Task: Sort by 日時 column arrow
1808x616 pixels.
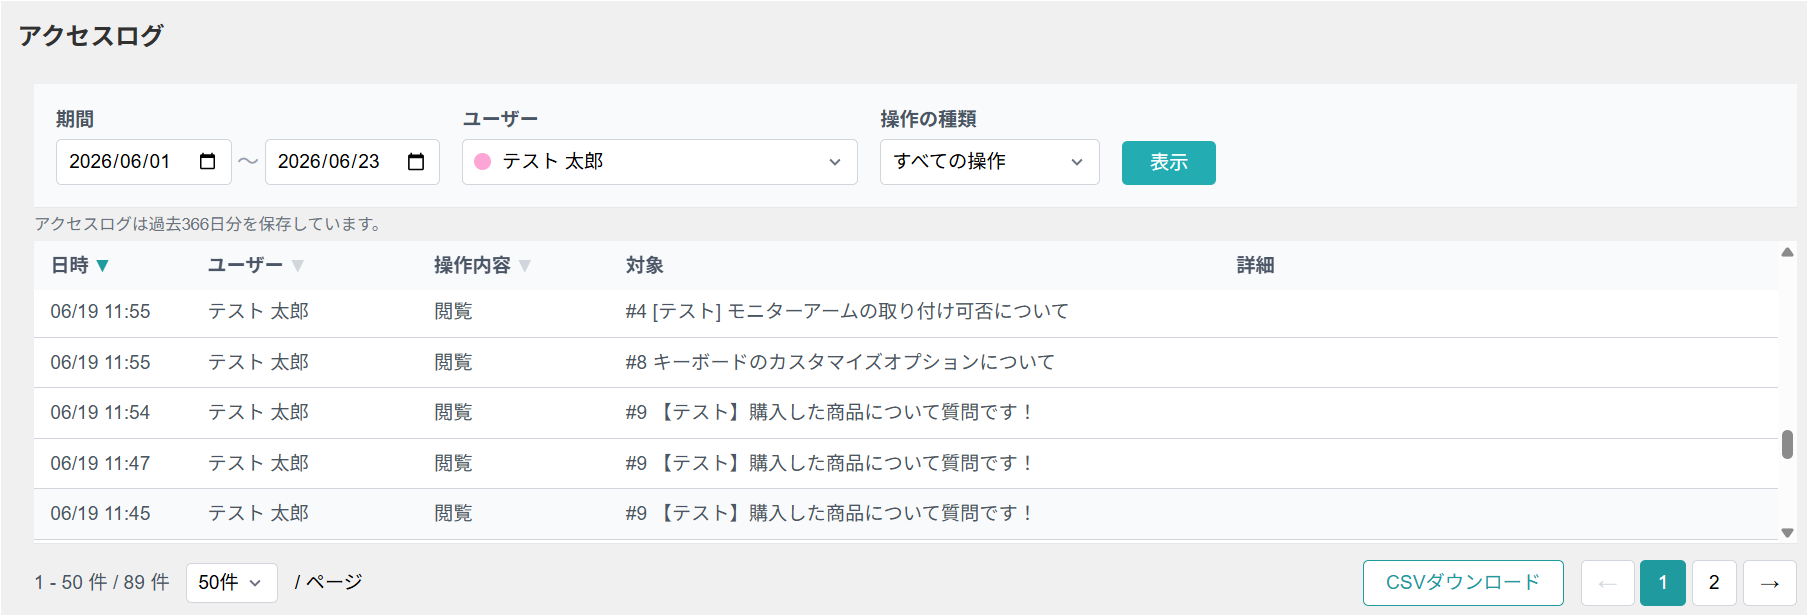Action: (102, 266)
